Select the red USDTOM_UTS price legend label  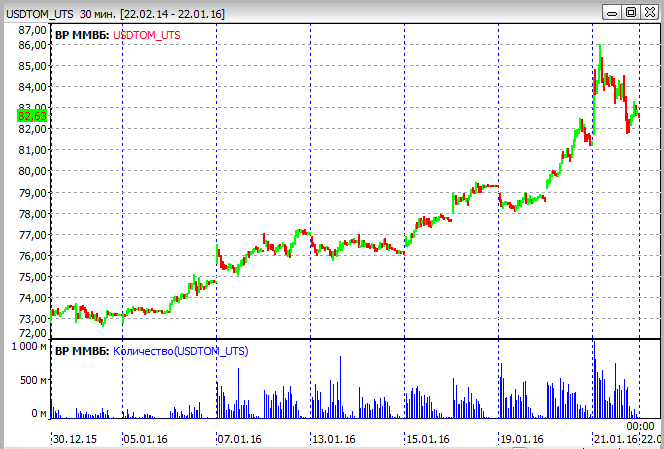148,35
